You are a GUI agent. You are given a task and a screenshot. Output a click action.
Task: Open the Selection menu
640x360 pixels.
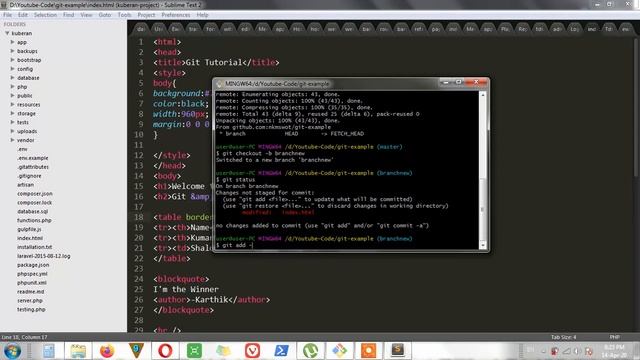tap(45, 15)
